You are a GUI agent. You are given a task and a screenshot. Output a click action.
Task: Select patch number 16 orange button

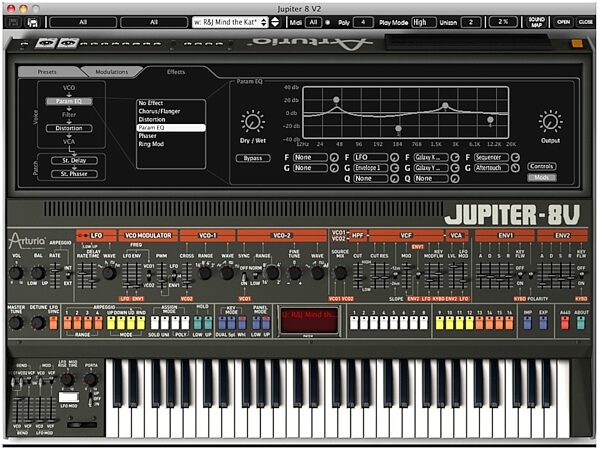coord(509,323)
